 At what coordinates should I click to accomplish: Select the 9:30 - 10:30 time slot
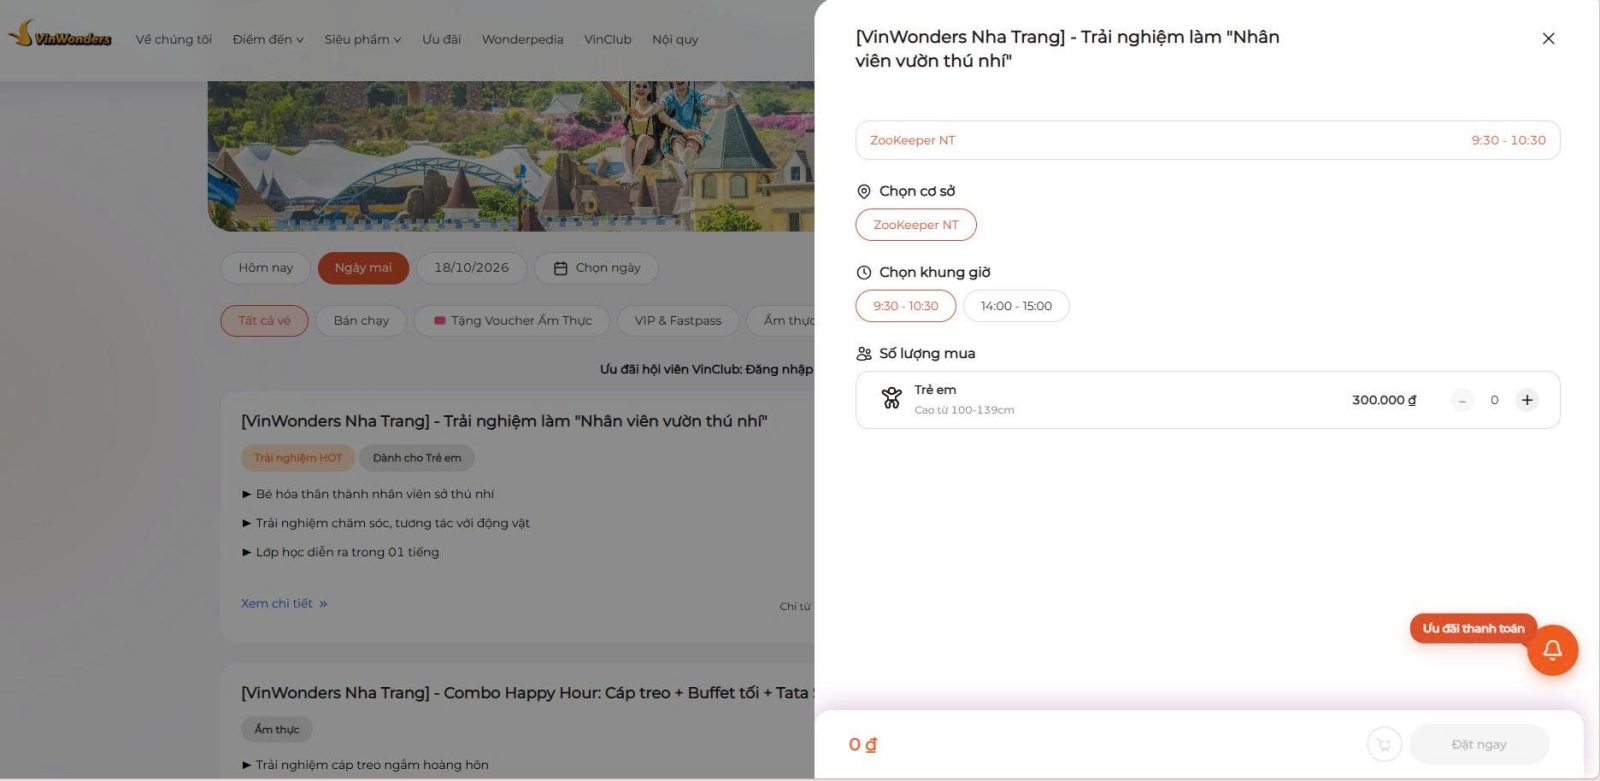[x=905, y=306]
